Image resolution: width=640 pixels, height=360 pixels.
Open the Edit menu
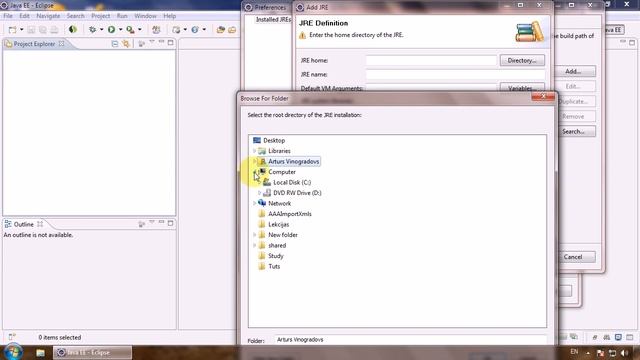tap(24, 16)
